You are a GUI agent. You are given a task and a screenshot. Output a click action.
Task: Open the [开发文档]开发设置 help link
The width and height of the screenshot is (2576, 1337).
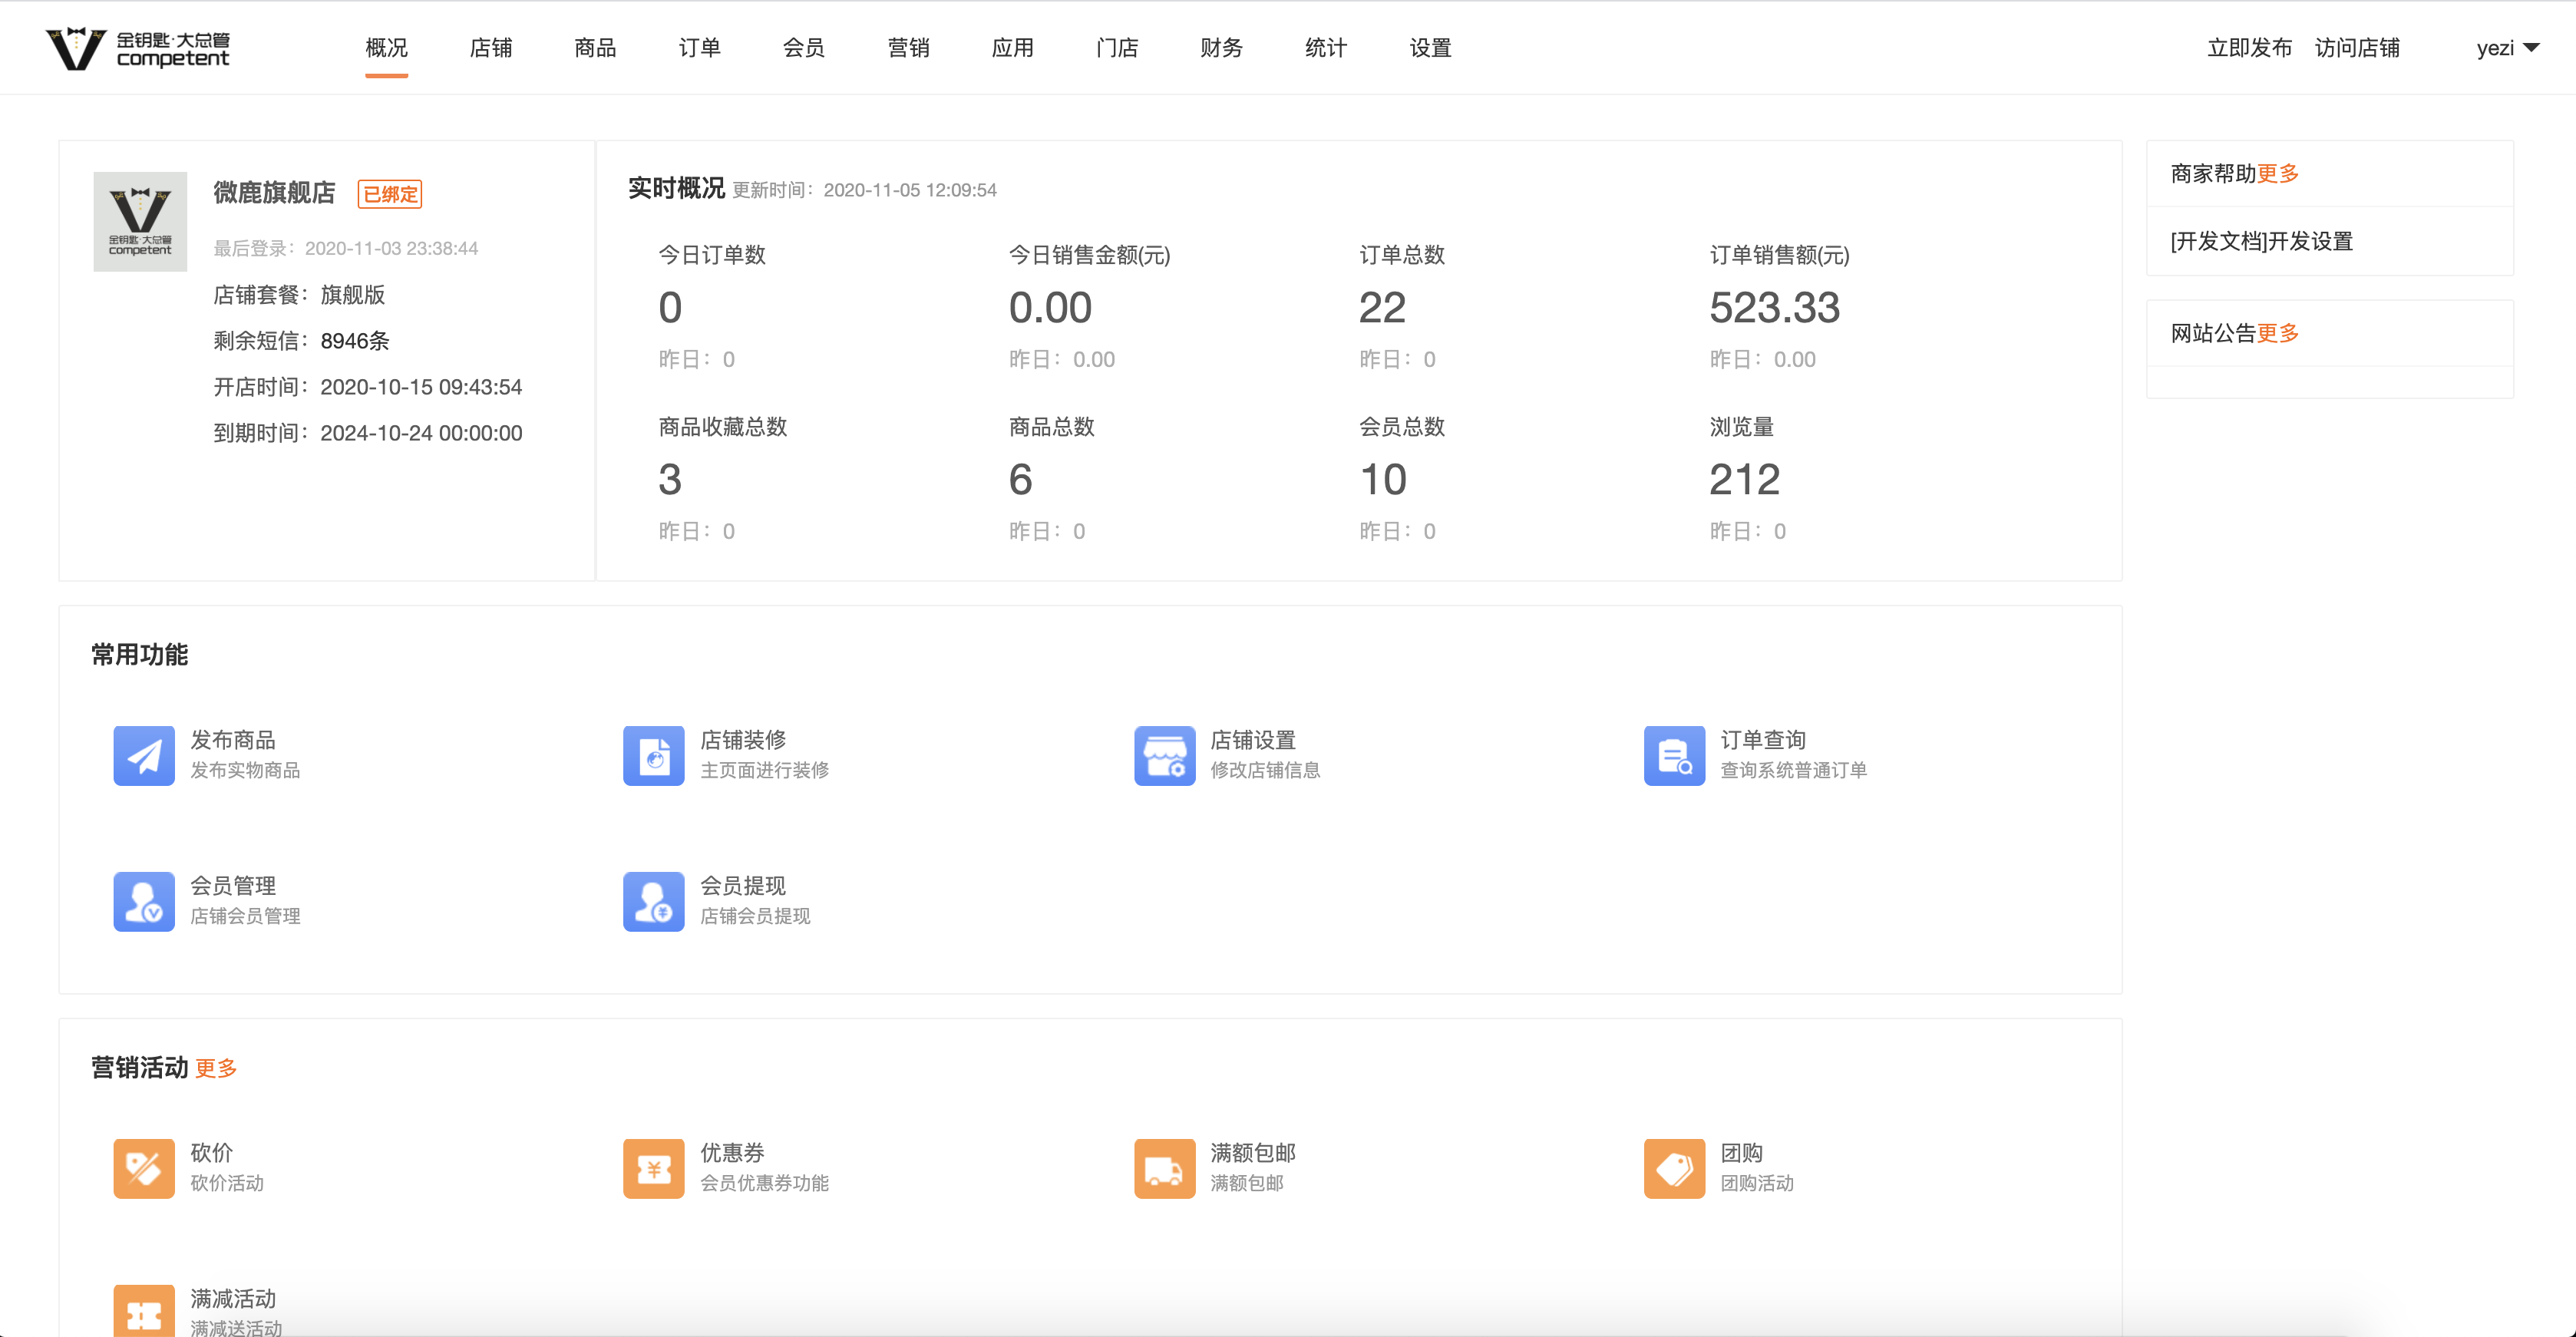pos(2261,242)
